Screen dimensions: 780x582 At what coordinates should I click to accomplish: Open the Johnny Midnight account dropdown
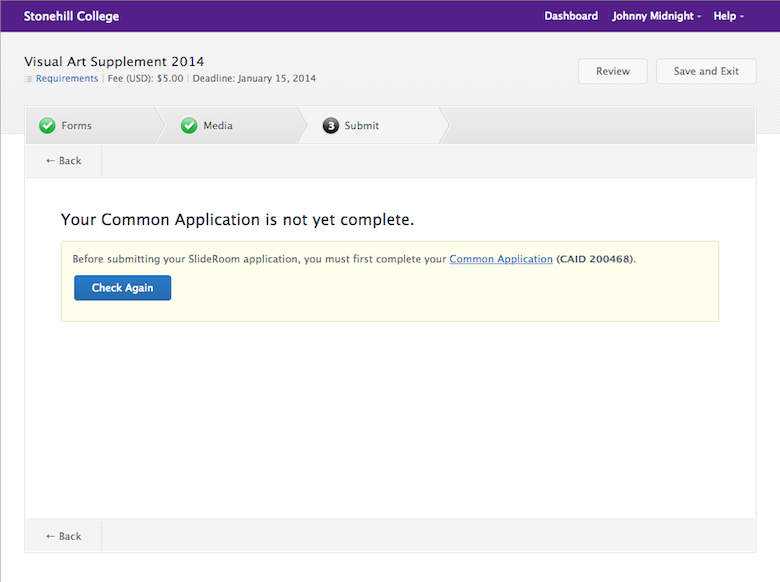click(657, 16)
